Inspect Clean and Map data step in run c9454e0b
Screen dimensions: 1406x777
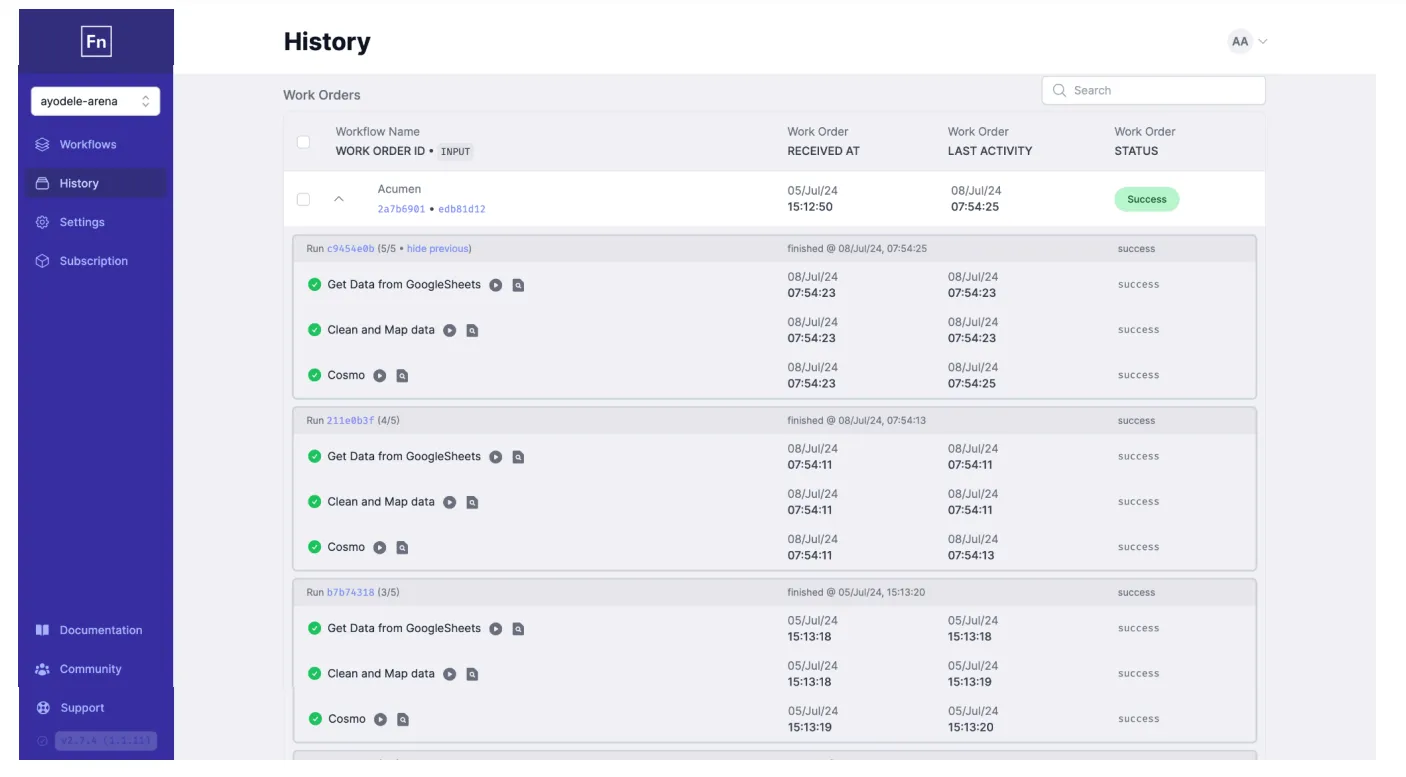coord(472,330)
